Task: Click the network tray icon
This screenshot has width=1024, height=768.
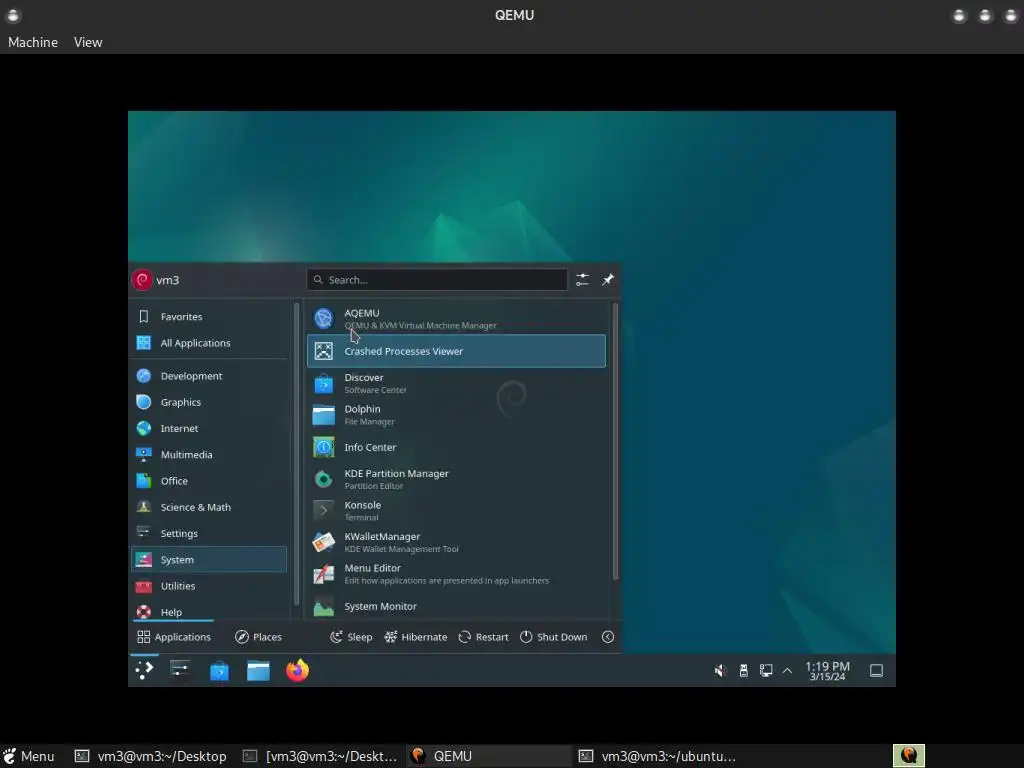Action: [766, 671]
